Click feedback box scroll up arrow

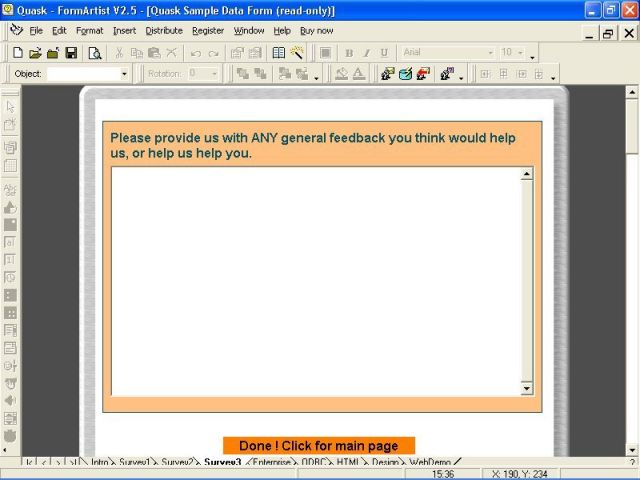pyautogui.click(x=527, y=174)
